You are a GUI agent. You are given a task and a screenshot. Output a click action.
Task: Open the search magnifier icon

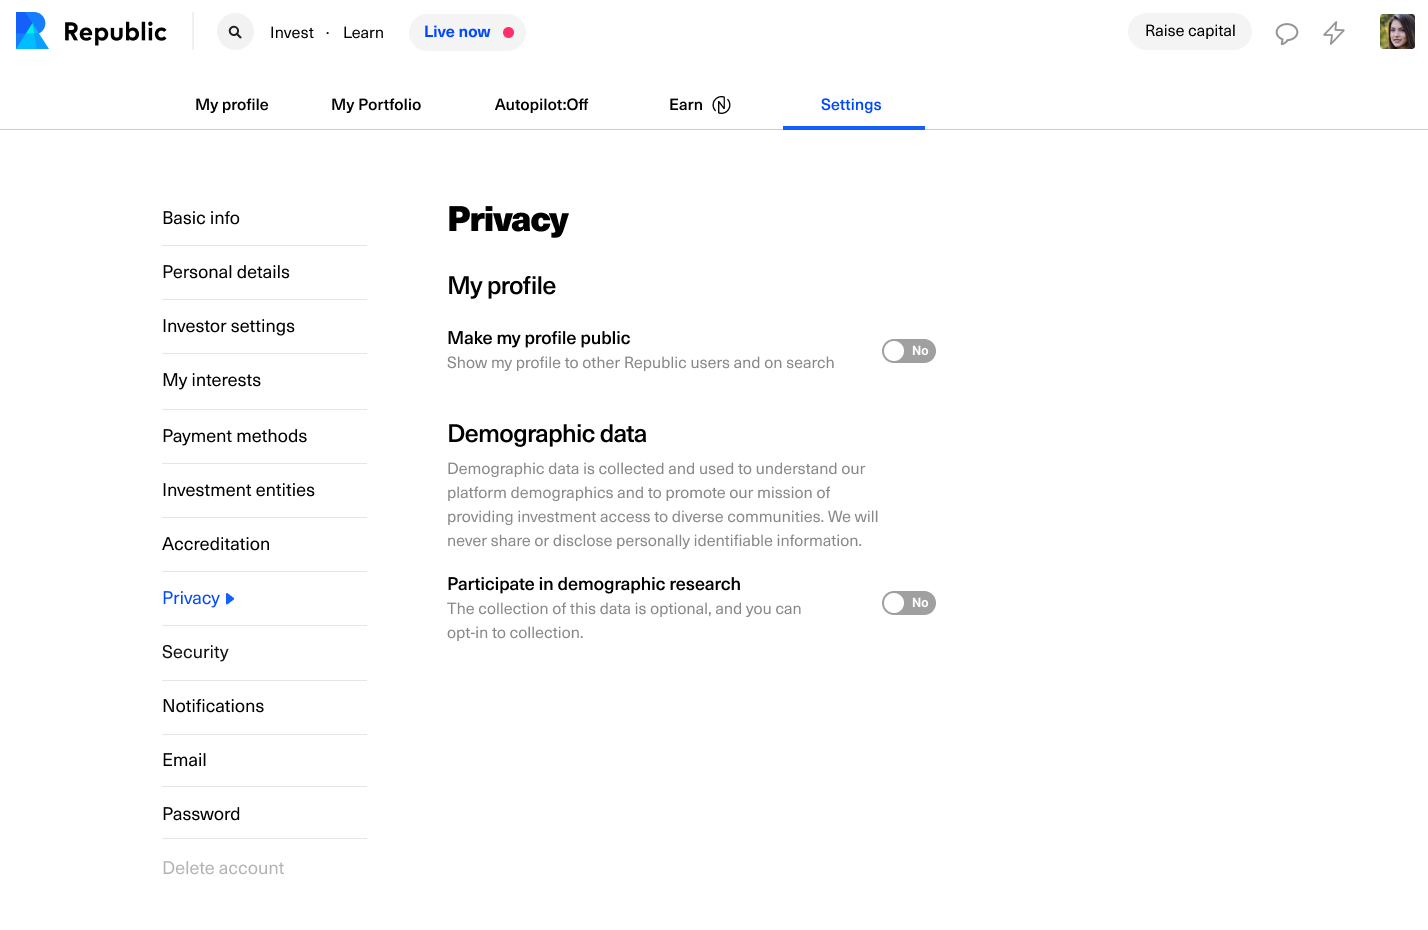pyautogui.click(x=235, y=32)
